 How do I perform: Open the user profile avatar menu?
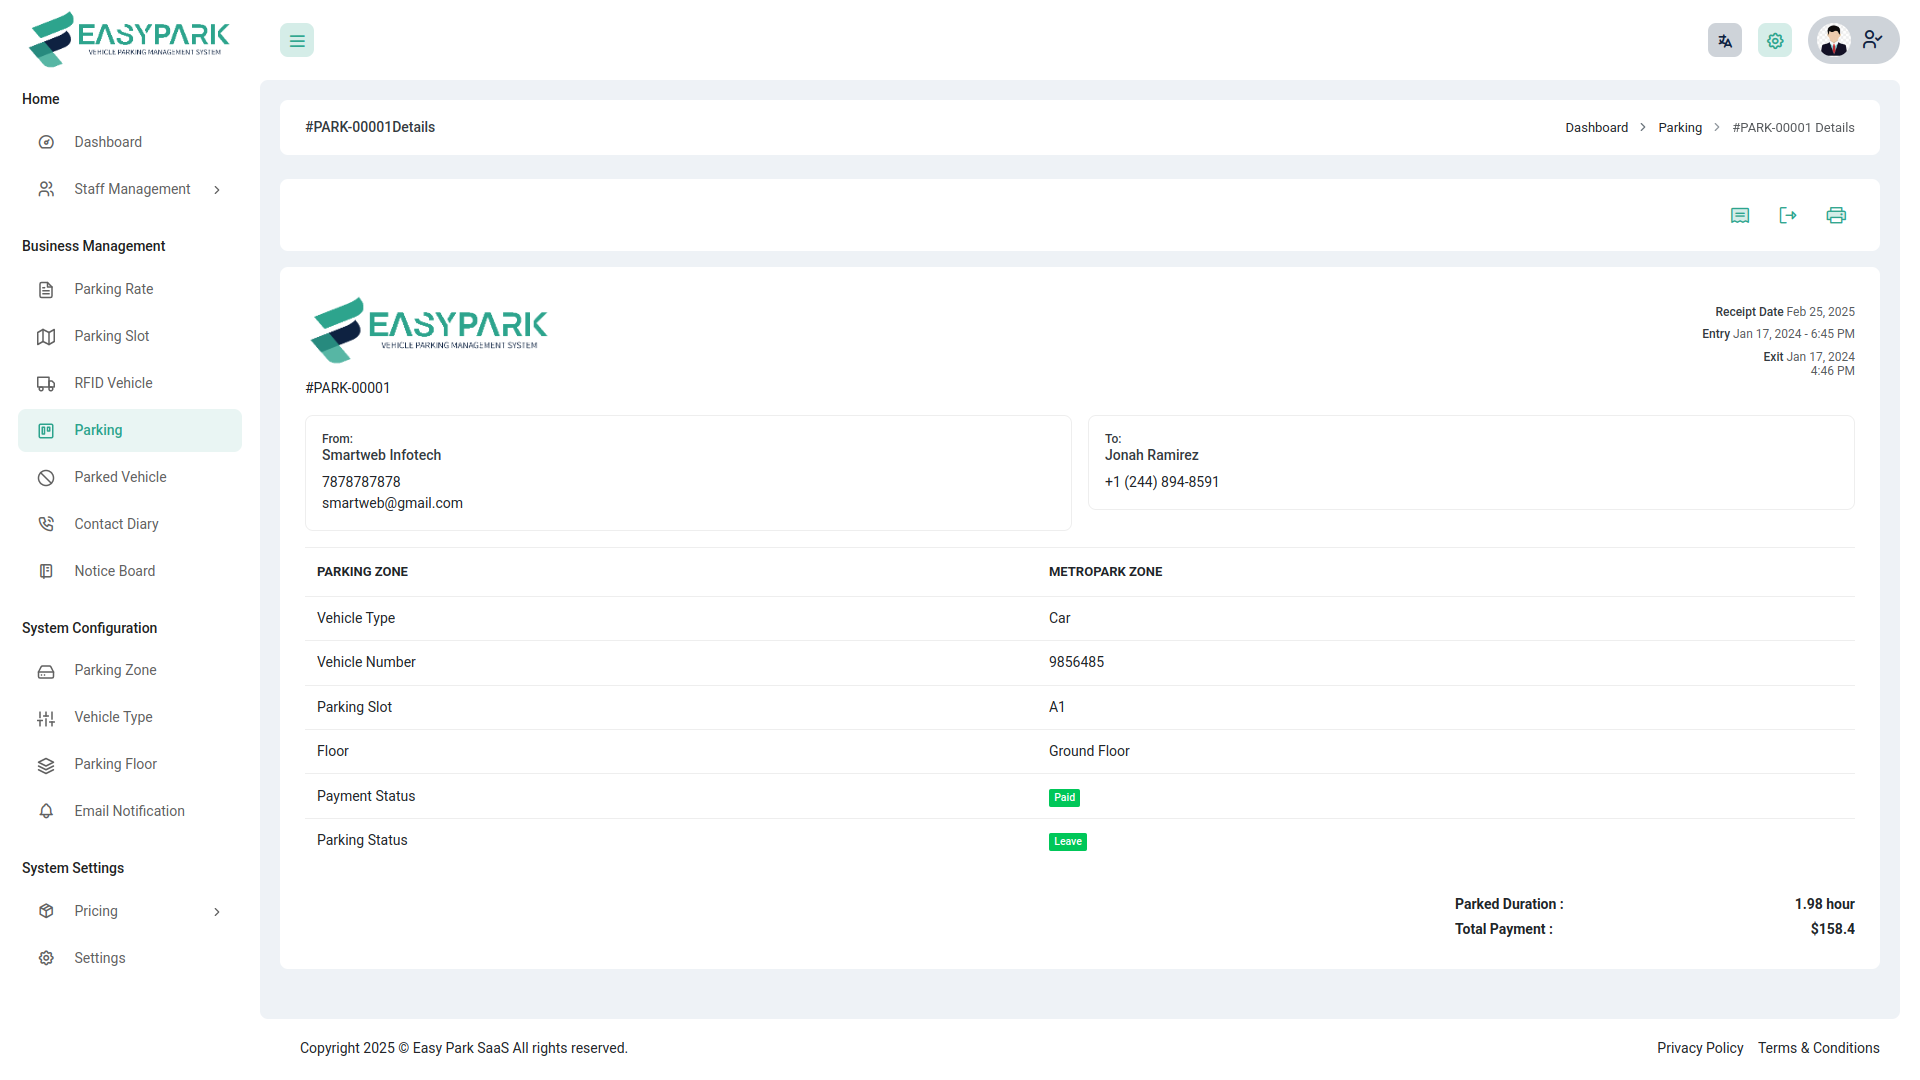point(1834,40)
